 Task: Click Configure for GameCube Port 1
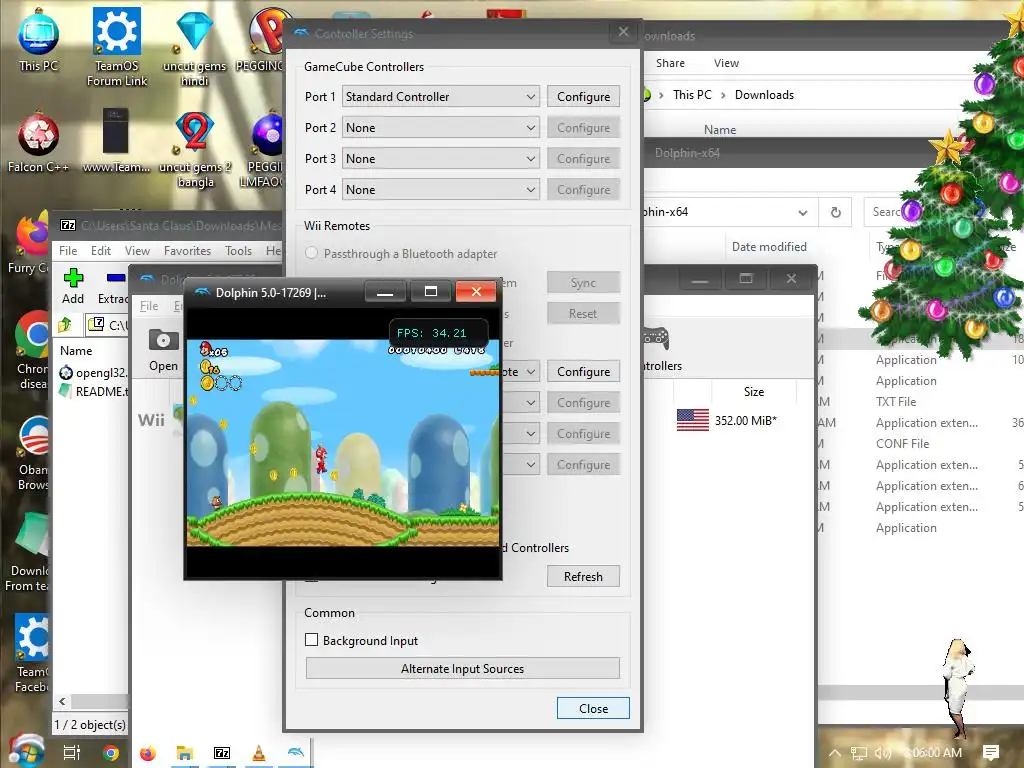tap(583, 97)
